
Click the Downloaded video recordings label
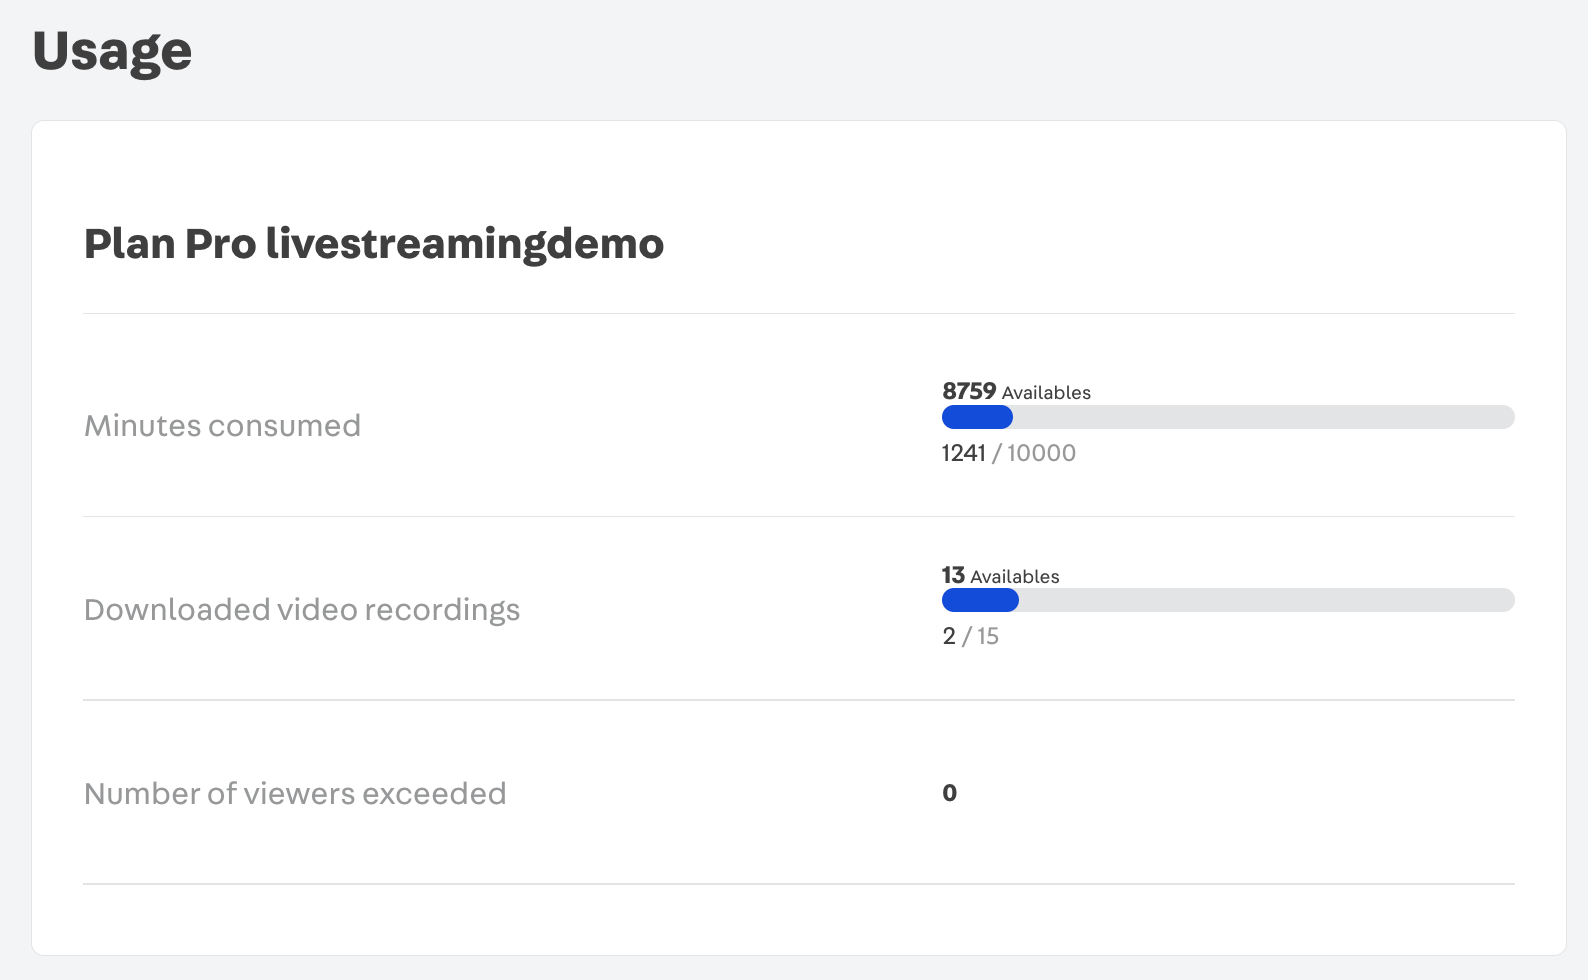(x=302, y=610)
